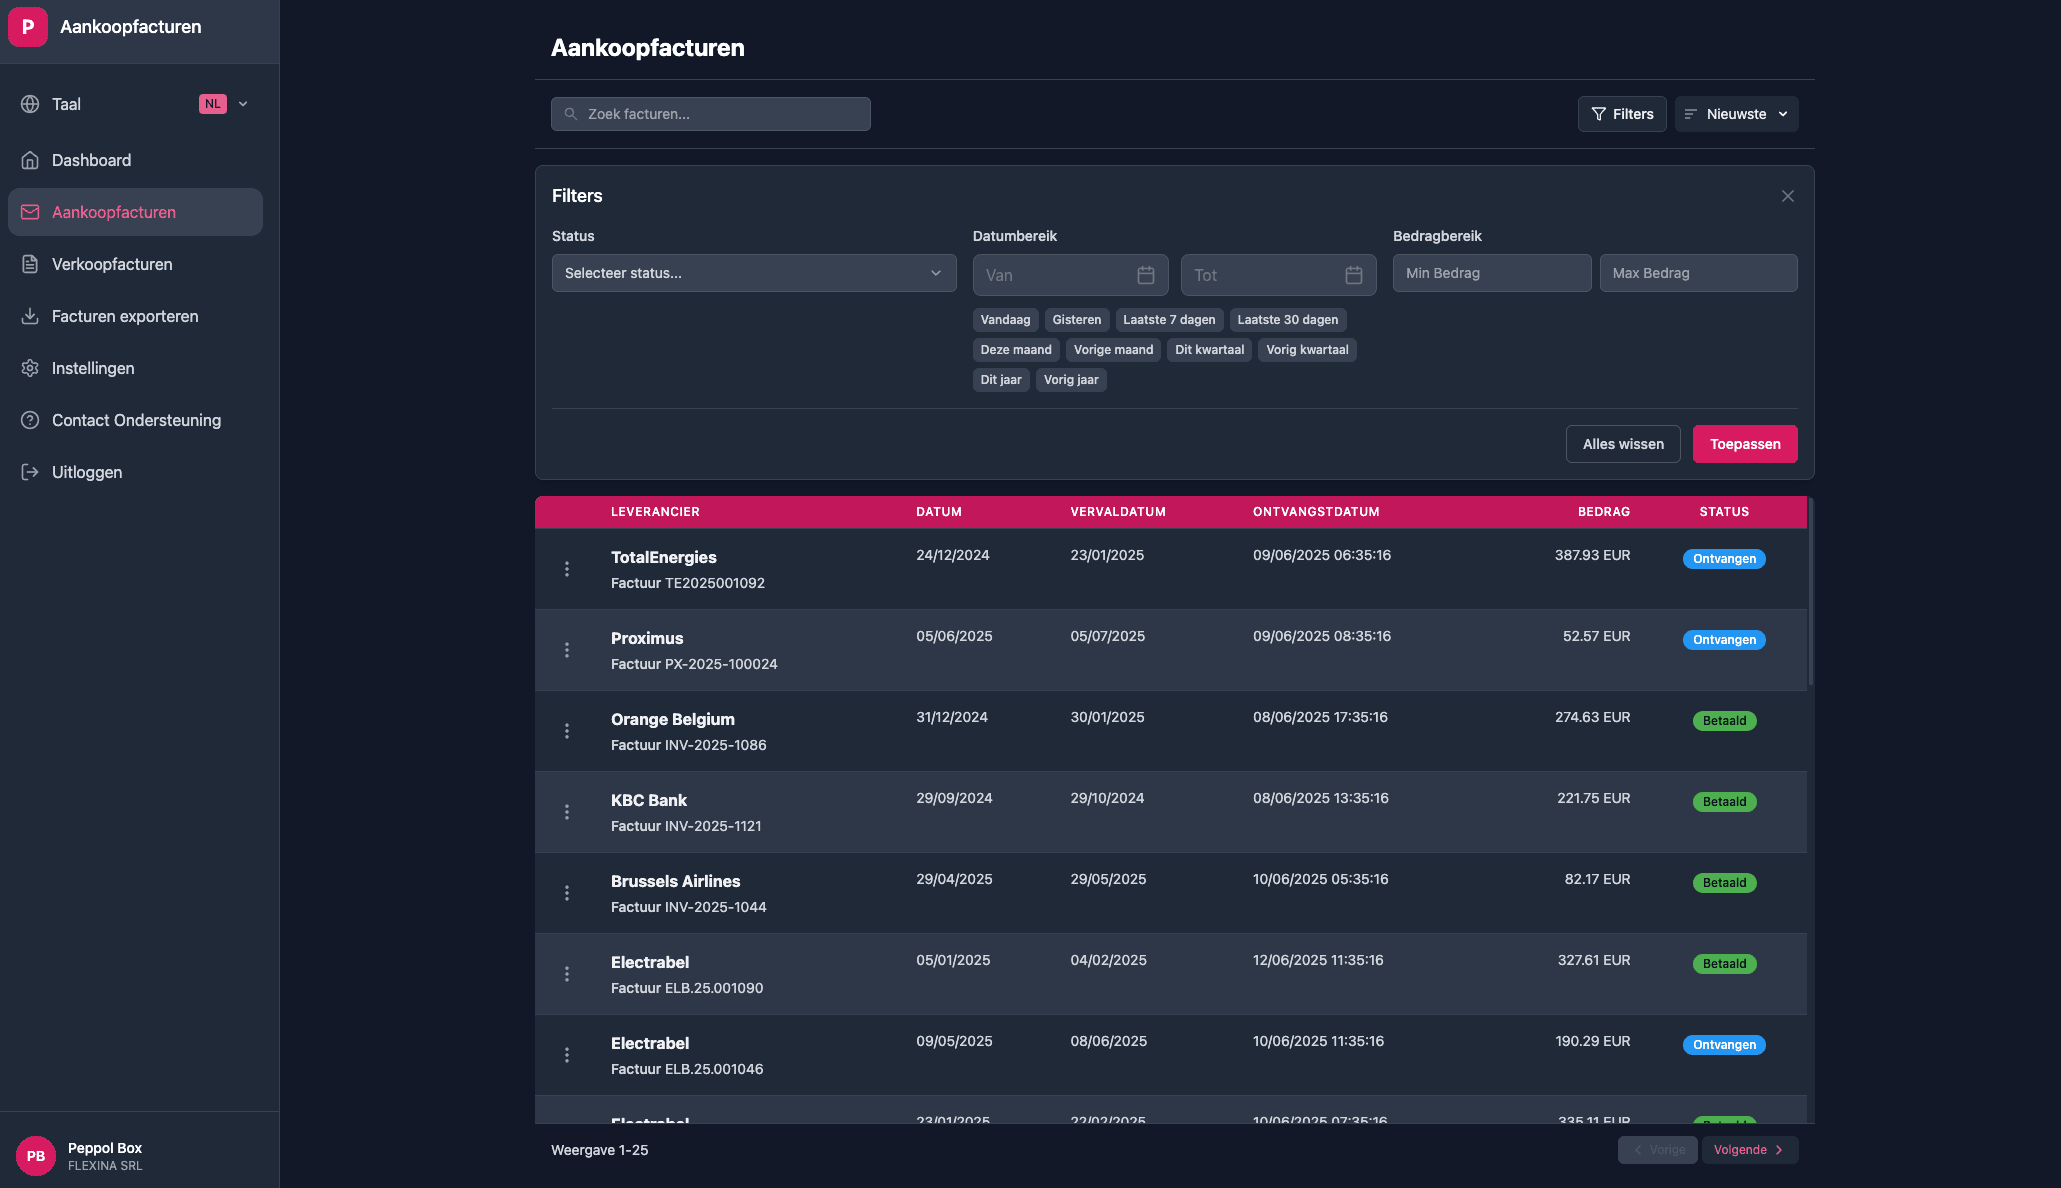Image resolution: width=2061 pixels, height=1188 pixels.
Task: Click the Toepassen button
Action: [1745, 444]
